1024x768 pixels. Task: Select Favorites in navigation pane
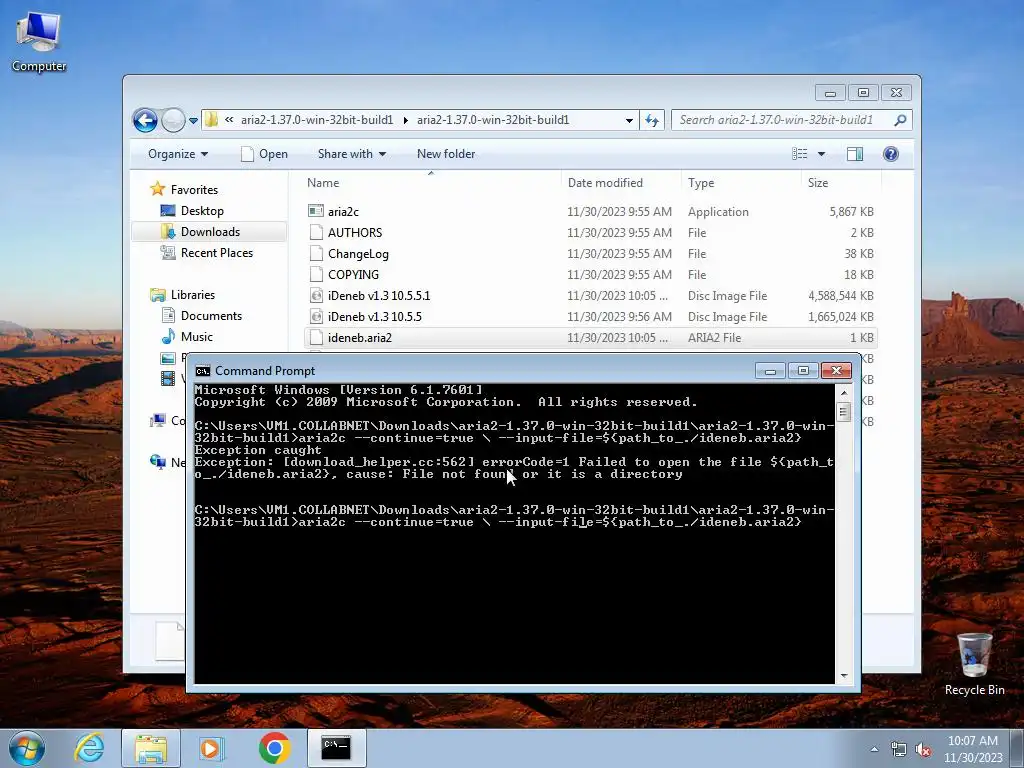(194, 190)
